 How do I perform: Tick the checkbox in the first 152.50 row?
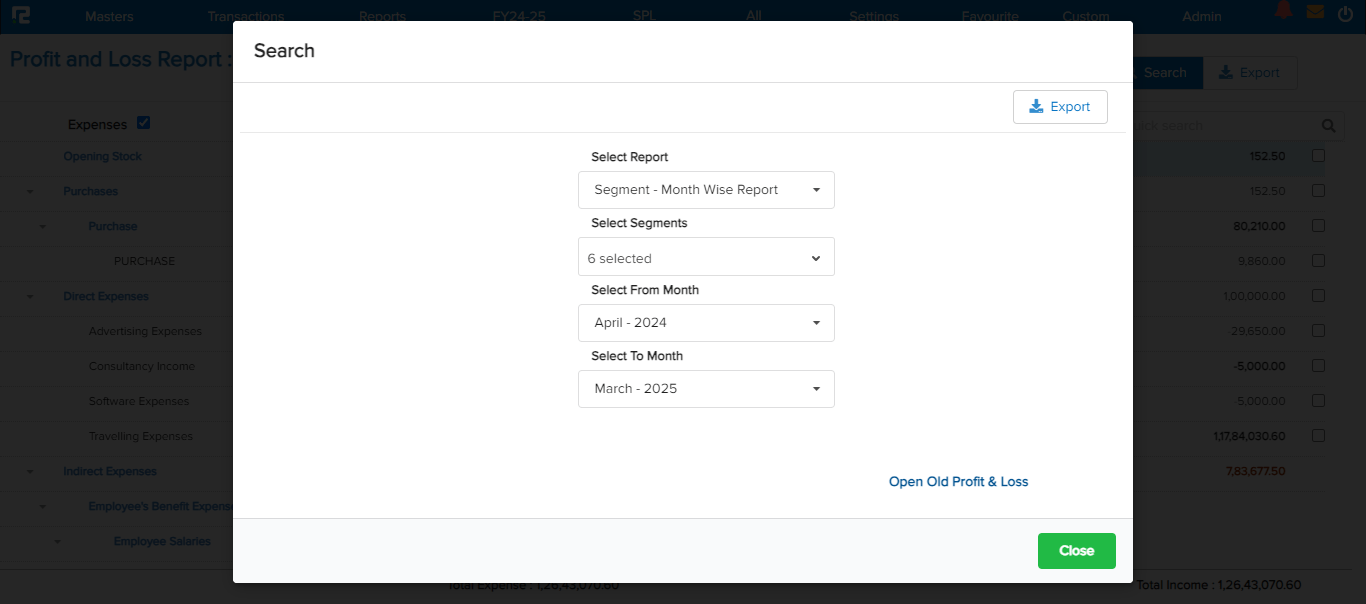tap(1318, 156)
